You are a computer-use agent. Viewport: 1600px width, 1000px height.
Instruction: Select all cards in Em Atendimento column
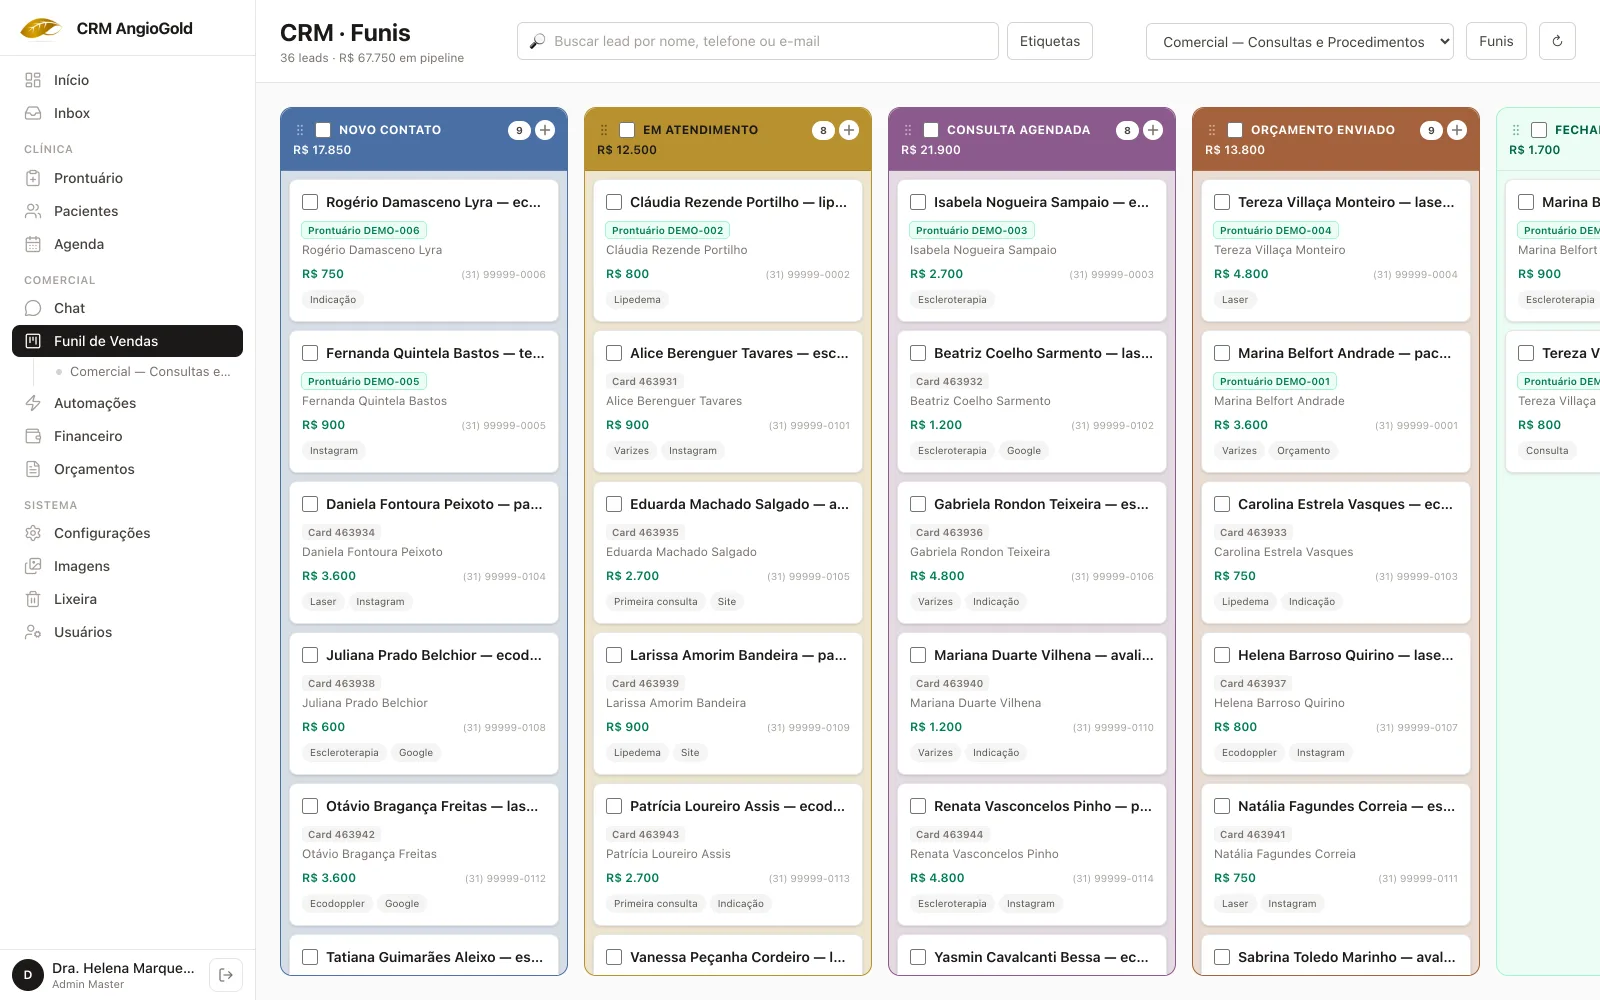627,130
